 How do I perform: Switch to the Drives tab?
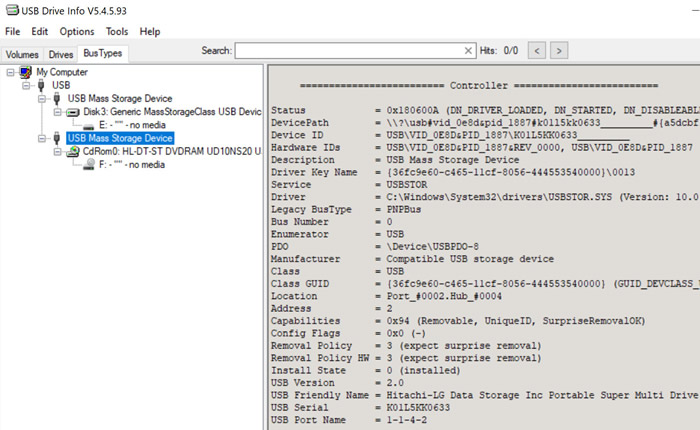click(61, 53)
